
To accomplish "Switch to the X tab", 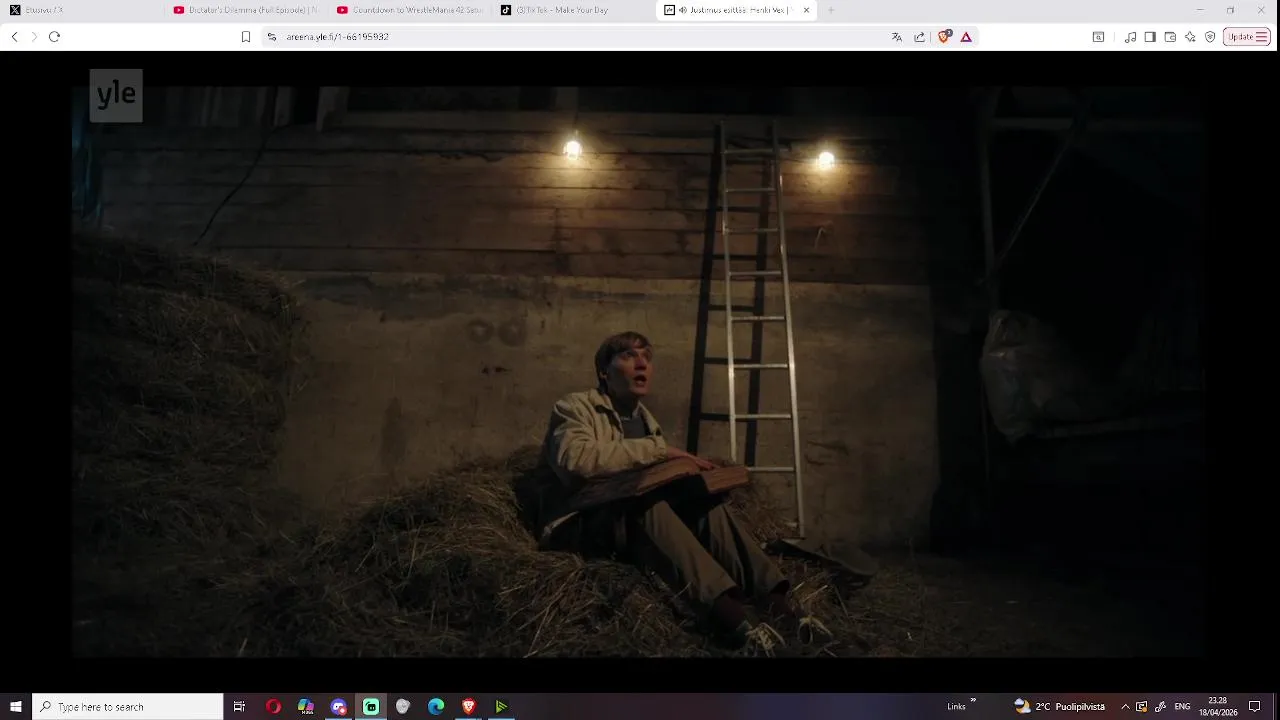I will pyautogui.click(x=80, y=10).
